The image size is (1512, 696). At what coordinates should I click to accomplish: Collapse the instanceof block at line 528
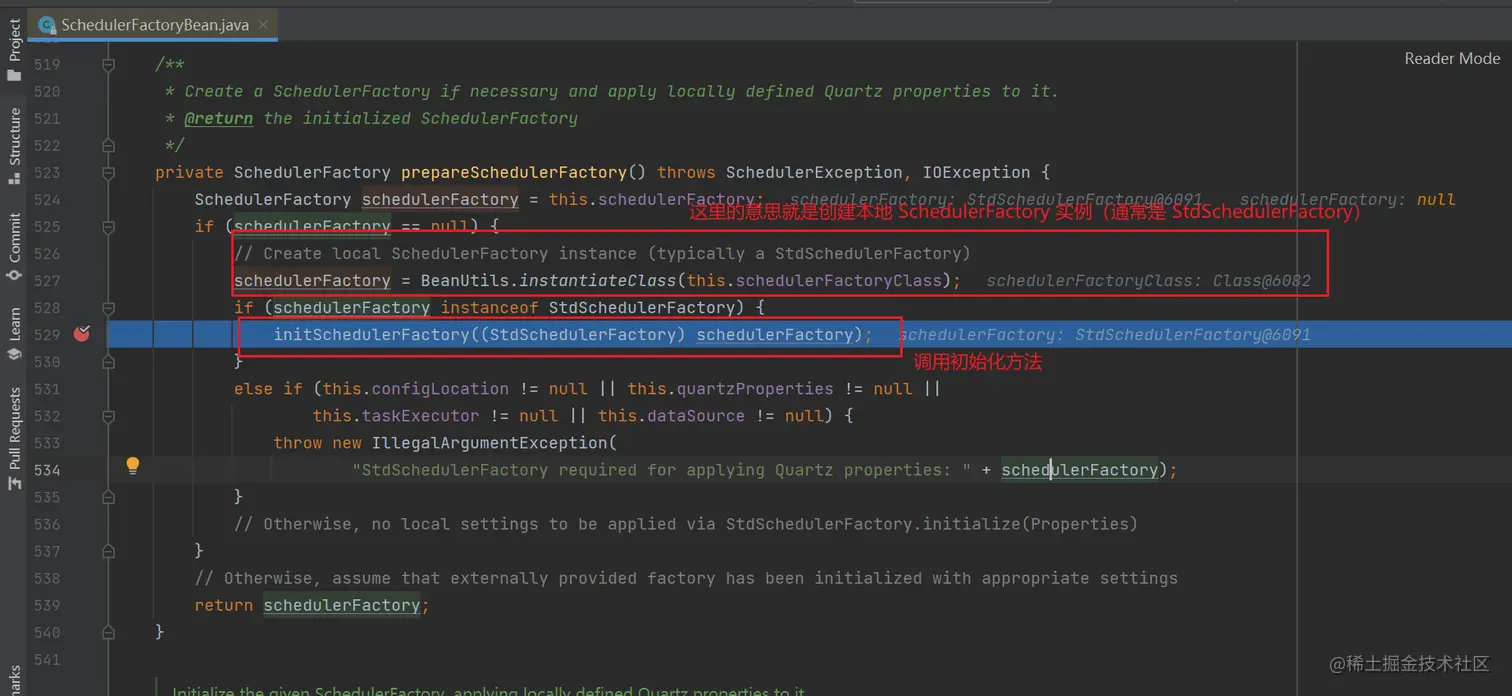tap(108, 307)
